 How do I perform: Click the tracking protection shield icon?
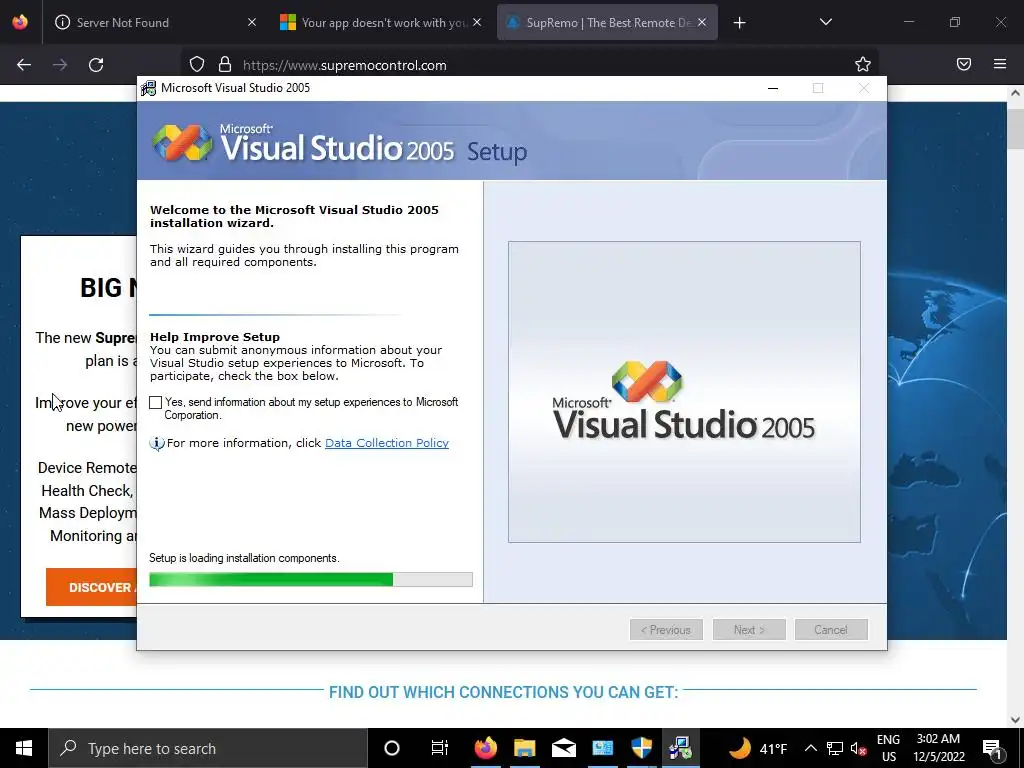(197, 65)
